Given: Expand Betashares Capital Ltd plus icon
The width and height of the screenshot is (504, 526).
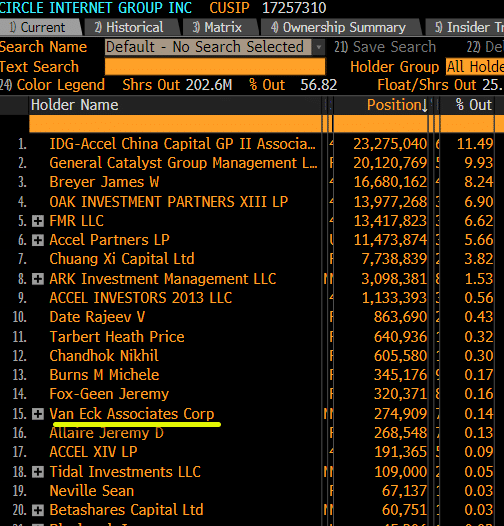Looking at the screenshot, I should [x=38, y=510].
